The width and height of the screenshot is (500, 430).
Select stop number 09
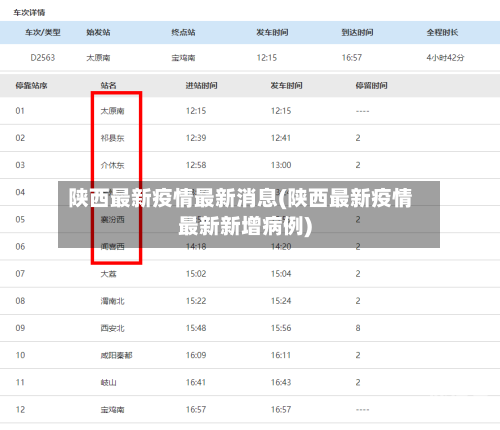pyautogui.click(x=20, y=328)
